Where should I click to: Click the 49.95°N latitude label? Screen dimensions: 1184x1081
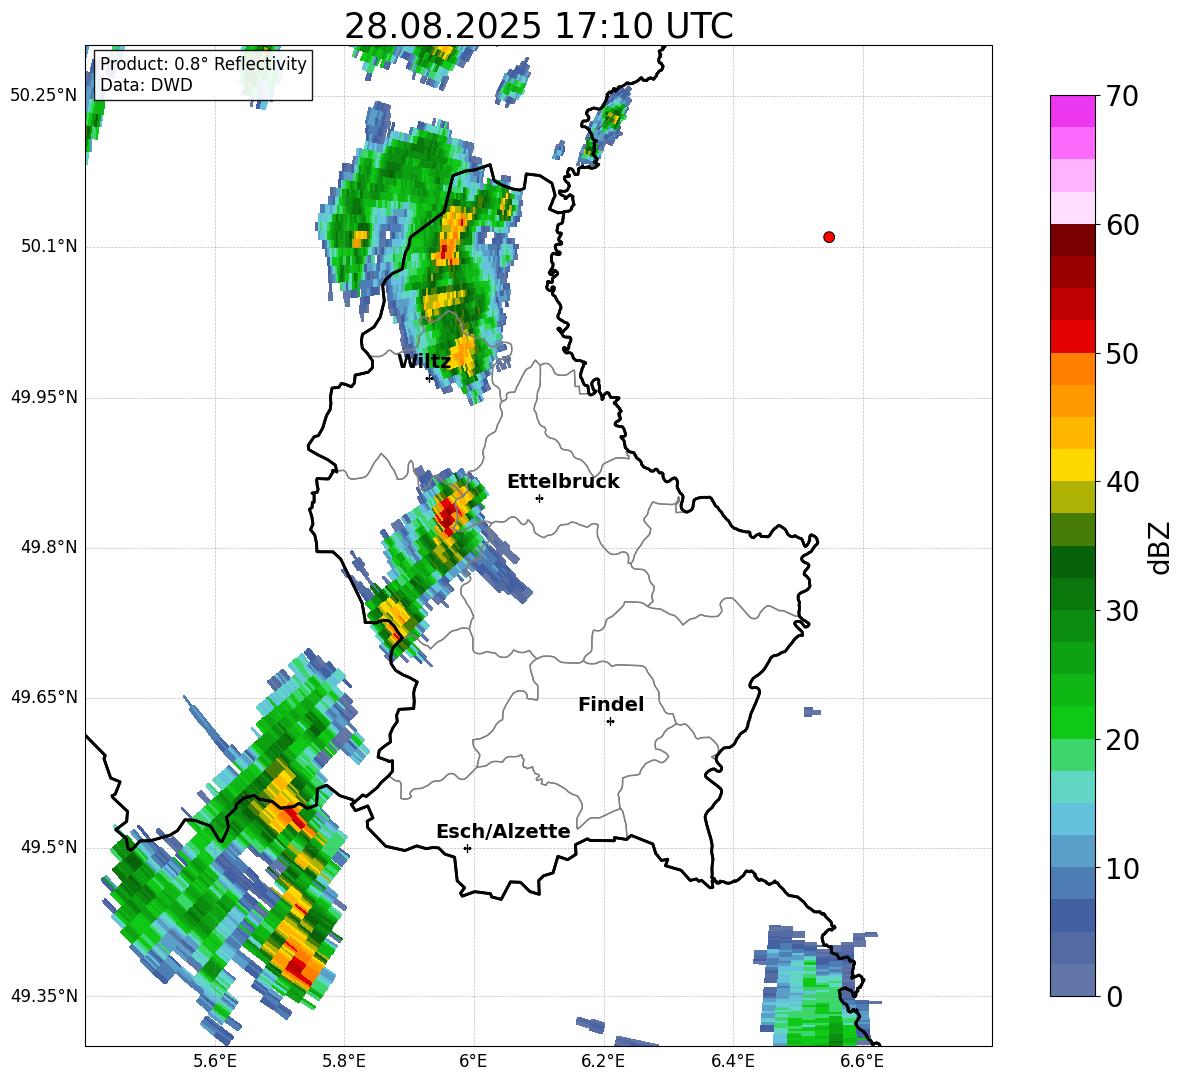[x=44, y=397]
